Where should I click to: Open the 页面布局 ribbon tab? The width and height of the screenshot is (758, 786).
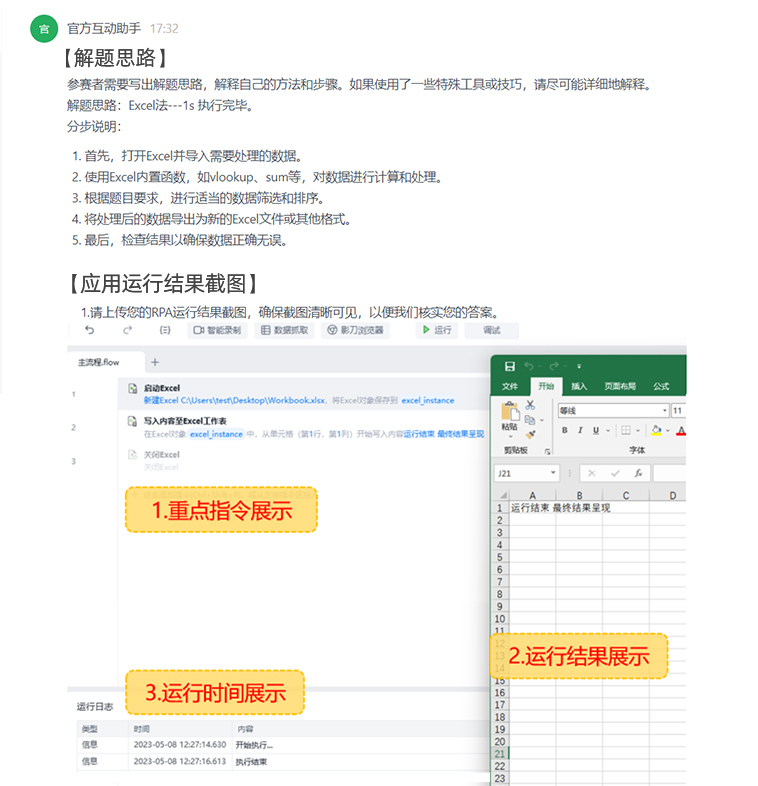pos(620,386)
